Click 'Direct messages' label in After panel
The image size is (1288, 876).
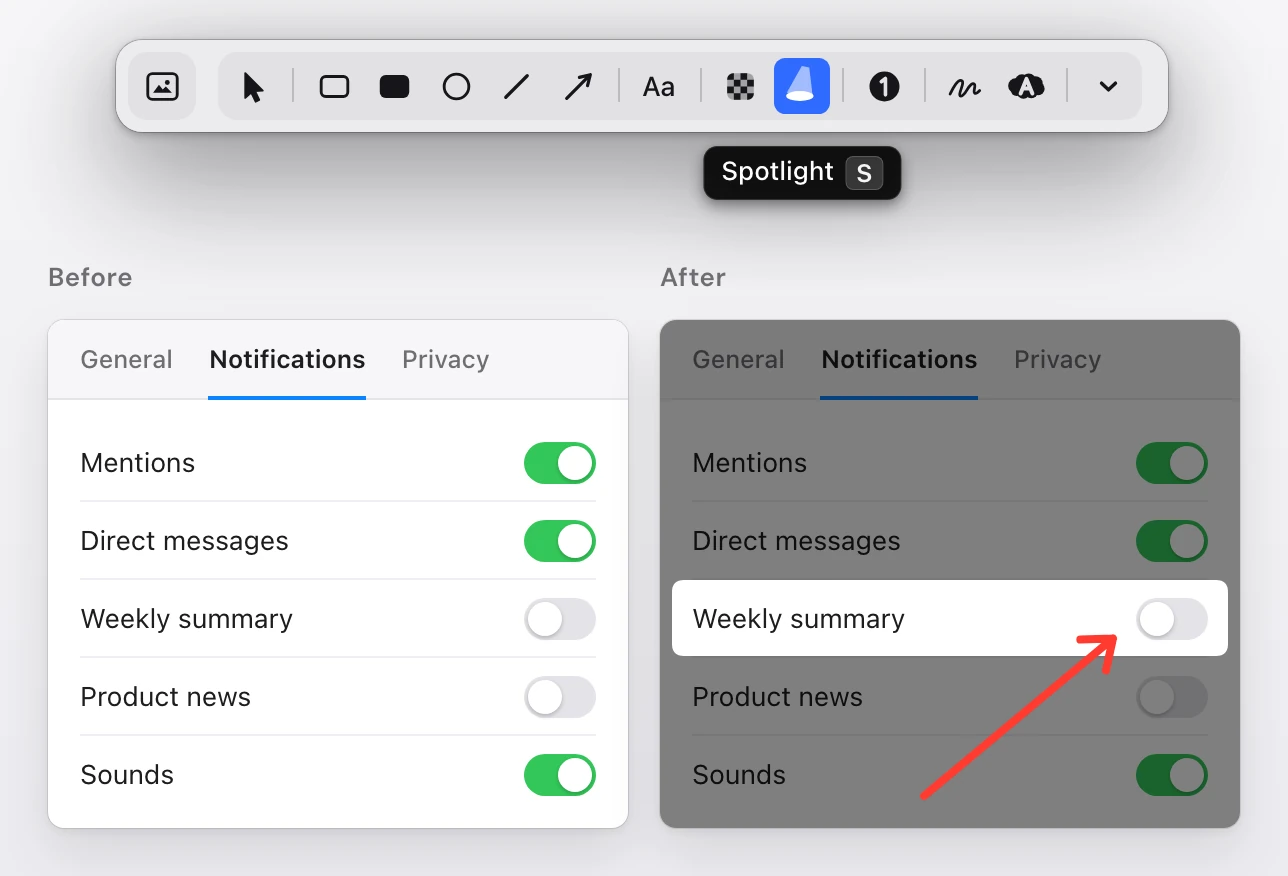pos(796,541)
